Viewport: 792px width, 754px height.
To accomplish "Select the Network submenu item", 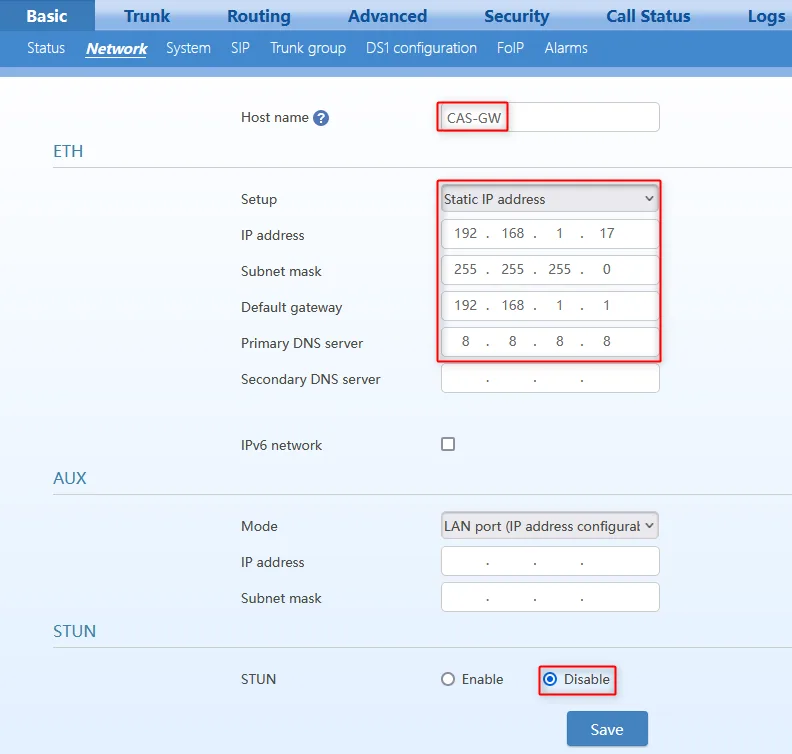I will [x=116, y=48].
